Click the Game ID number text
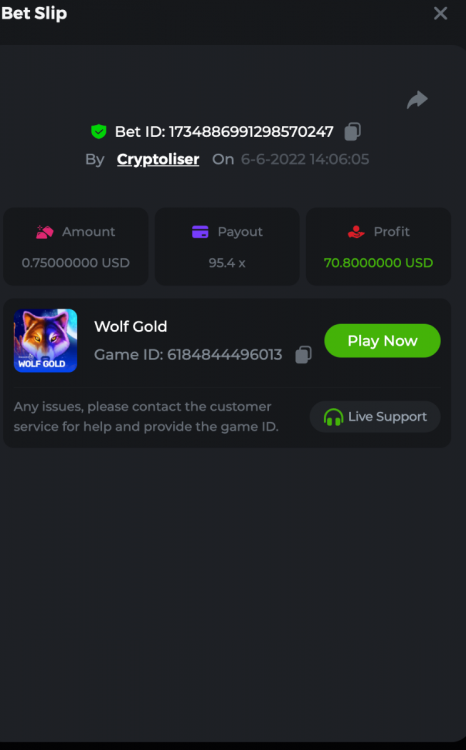The height and width of the screenshot is (750, 466). tap(224, 355)
